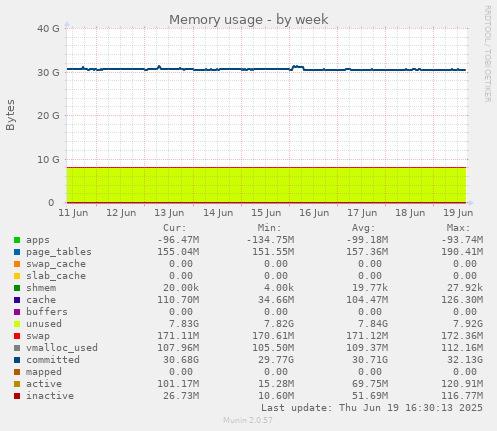
Task: Click the inactive legend label
Action: 50,396
